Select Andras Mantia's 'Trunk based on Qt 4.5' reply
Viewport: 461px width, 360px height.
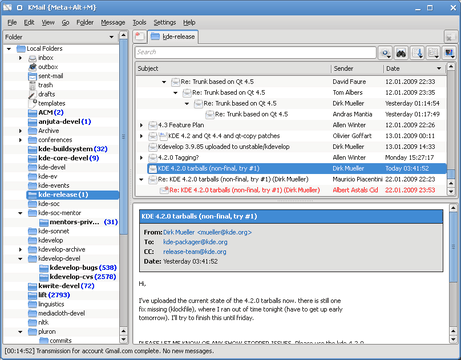(292, 114)
